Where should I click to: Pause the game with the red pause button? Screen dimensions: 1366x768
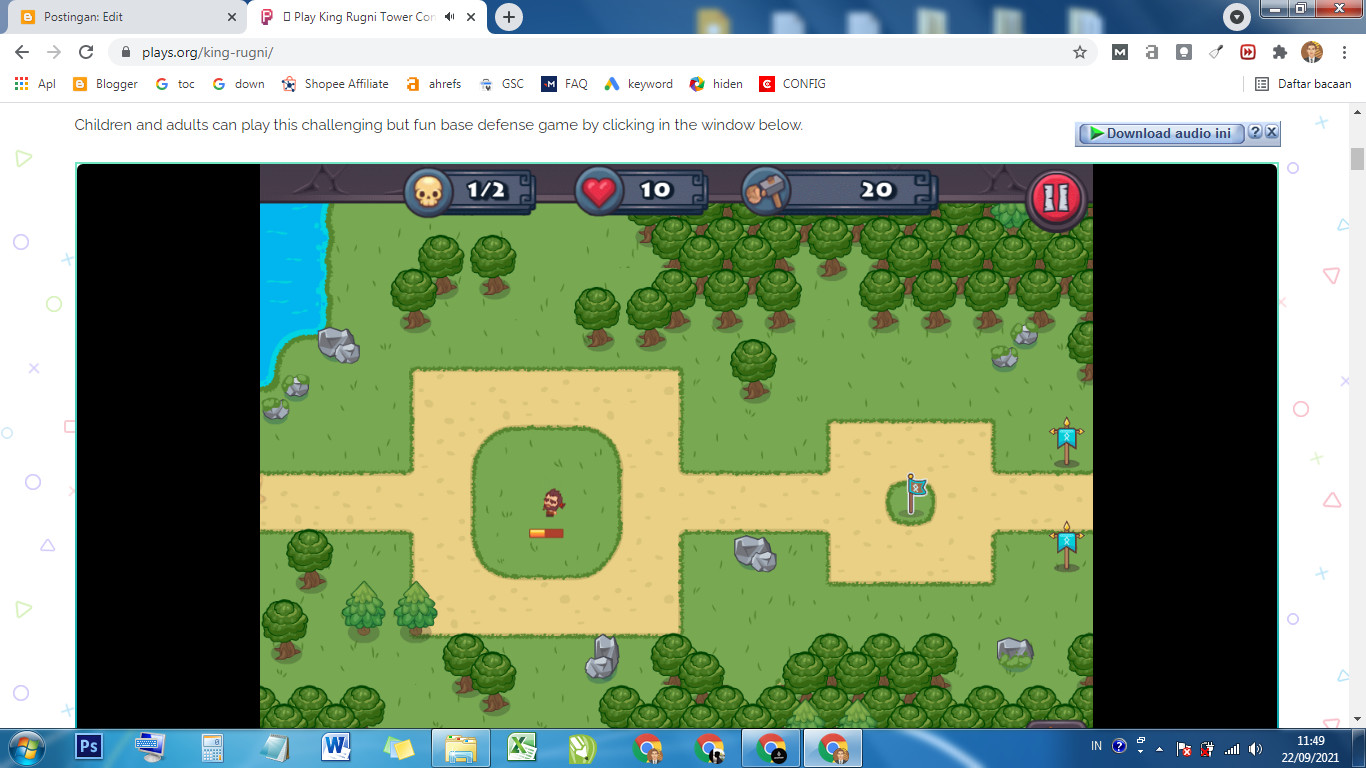(x=1057, y=197)
